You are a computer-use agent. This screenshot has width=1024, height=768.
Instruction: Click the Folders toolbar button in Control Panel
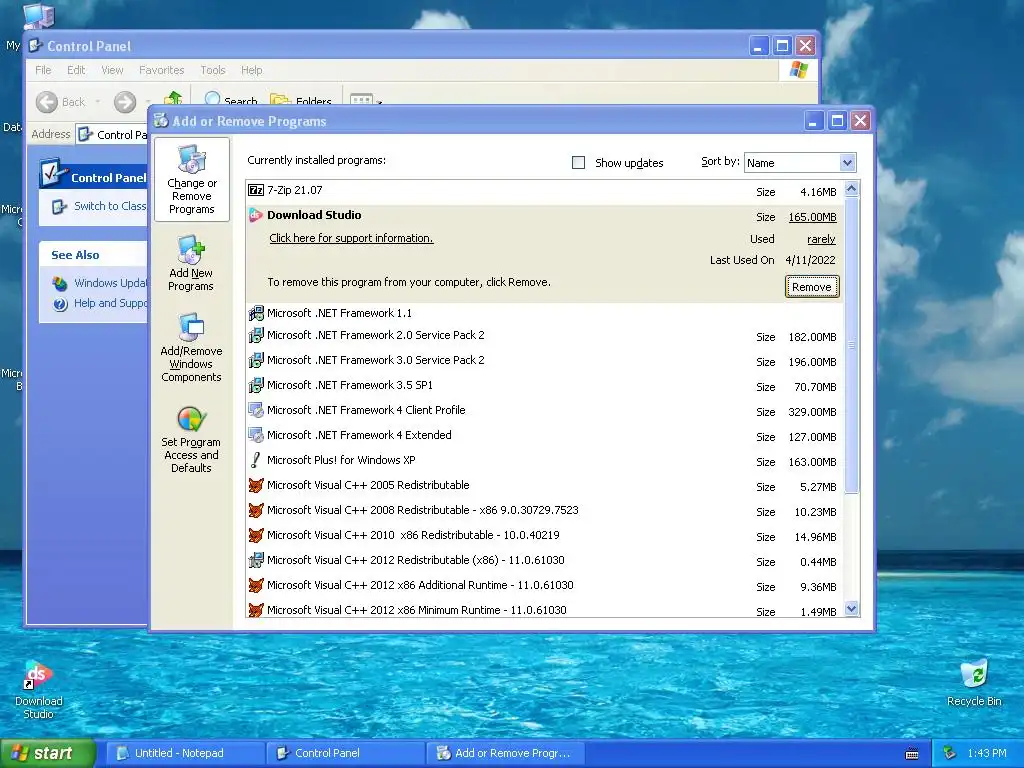click(x=301, y=101)
